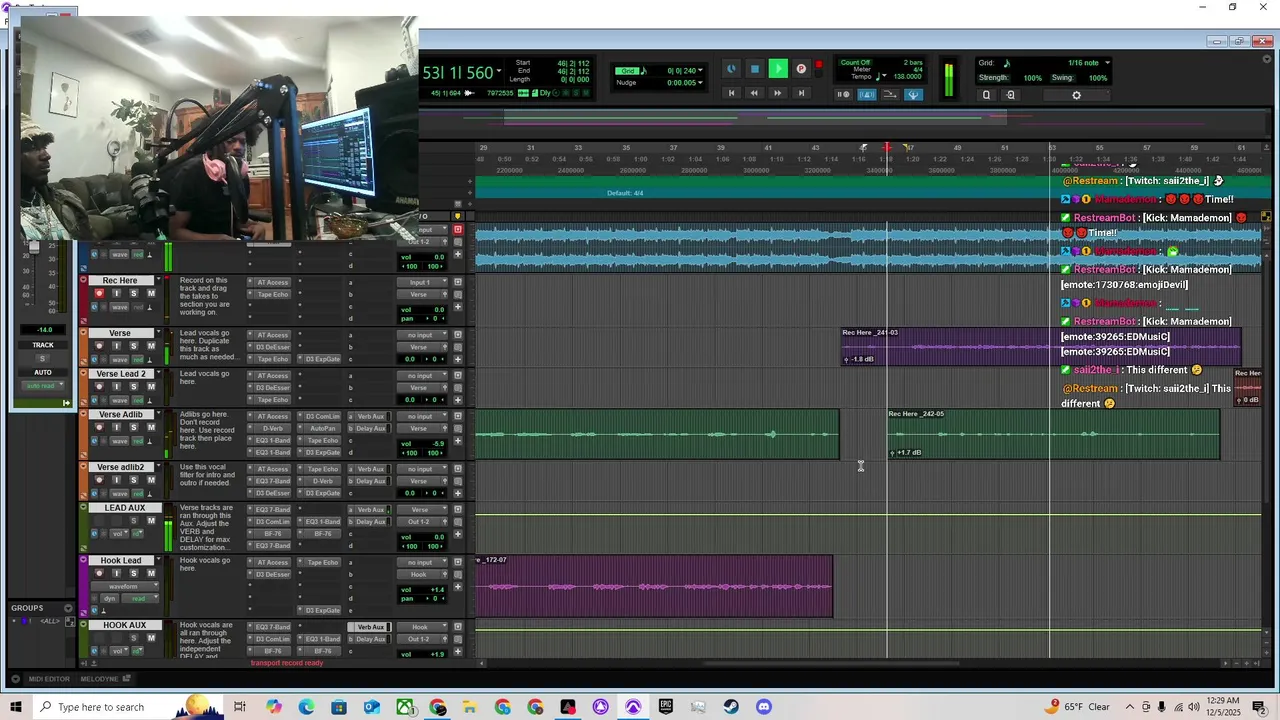Record-enable the Verse adlib2 track
1280x720 pixels.
99,480
